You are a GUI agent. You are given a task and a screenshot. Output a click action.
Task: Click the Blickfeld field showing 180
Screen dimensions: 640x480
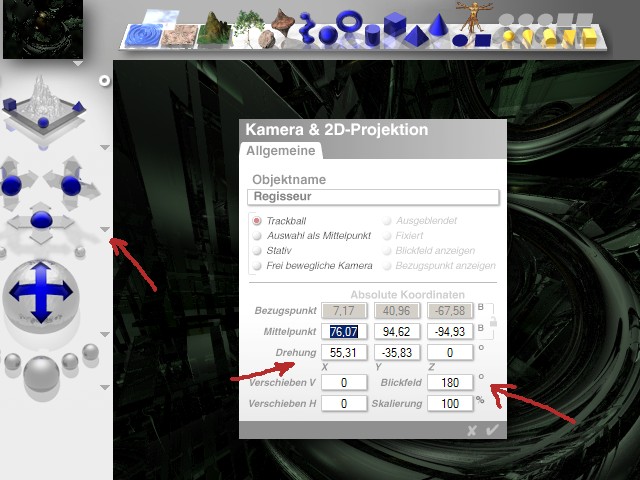point(450,382)
